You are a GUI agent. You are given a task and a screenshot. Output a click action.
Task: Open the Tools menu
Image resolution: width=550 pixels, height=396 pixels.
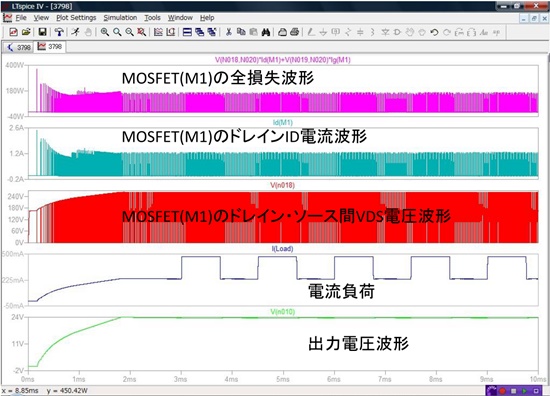click(152, 18)
